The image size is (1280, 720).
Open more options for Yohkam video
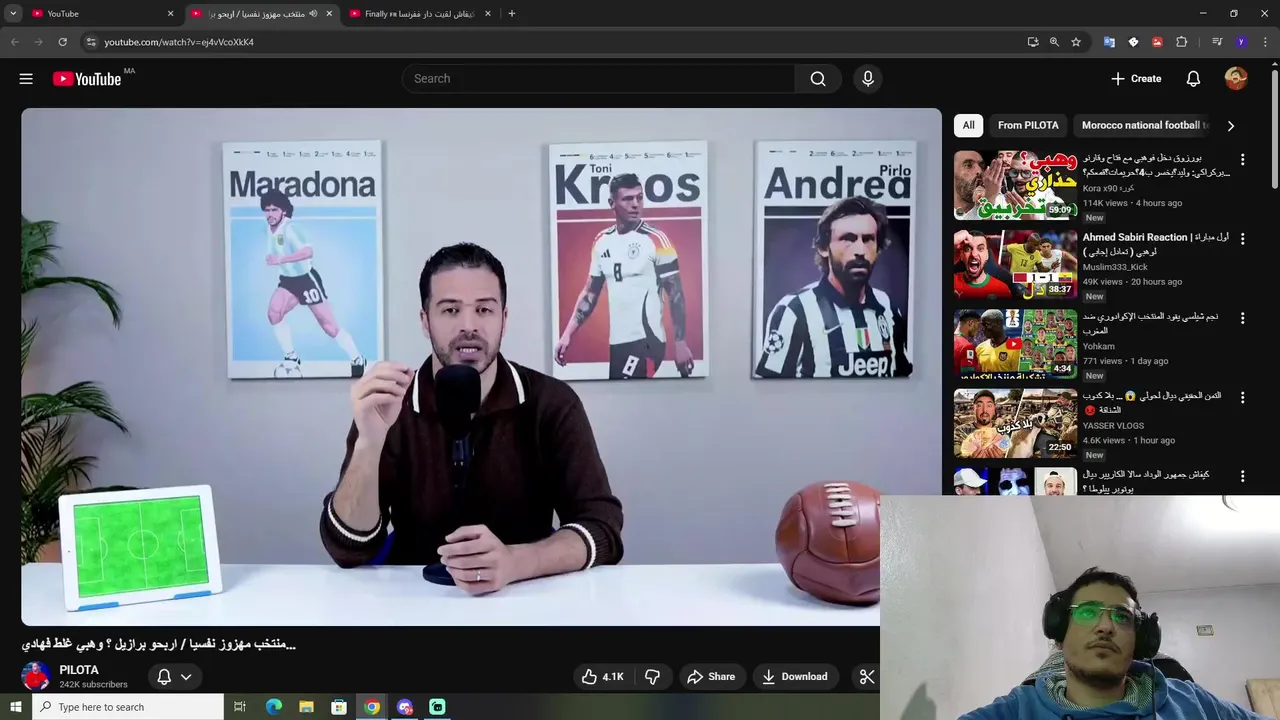click(1243, 318)
